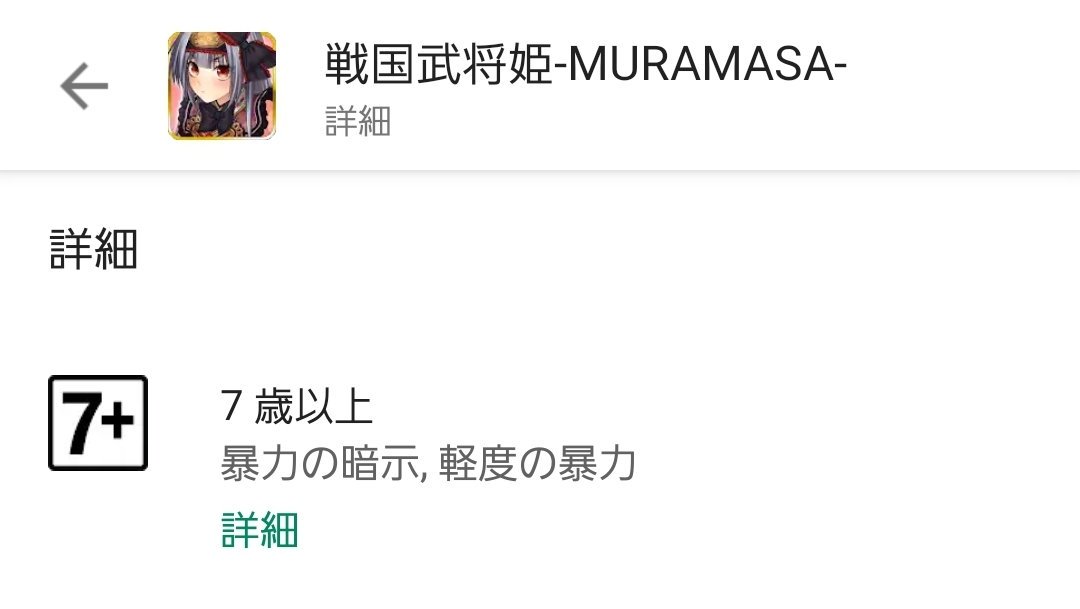View more content rating details in green
Viewport: 1080px width, 609px height.
pos(260,530)
